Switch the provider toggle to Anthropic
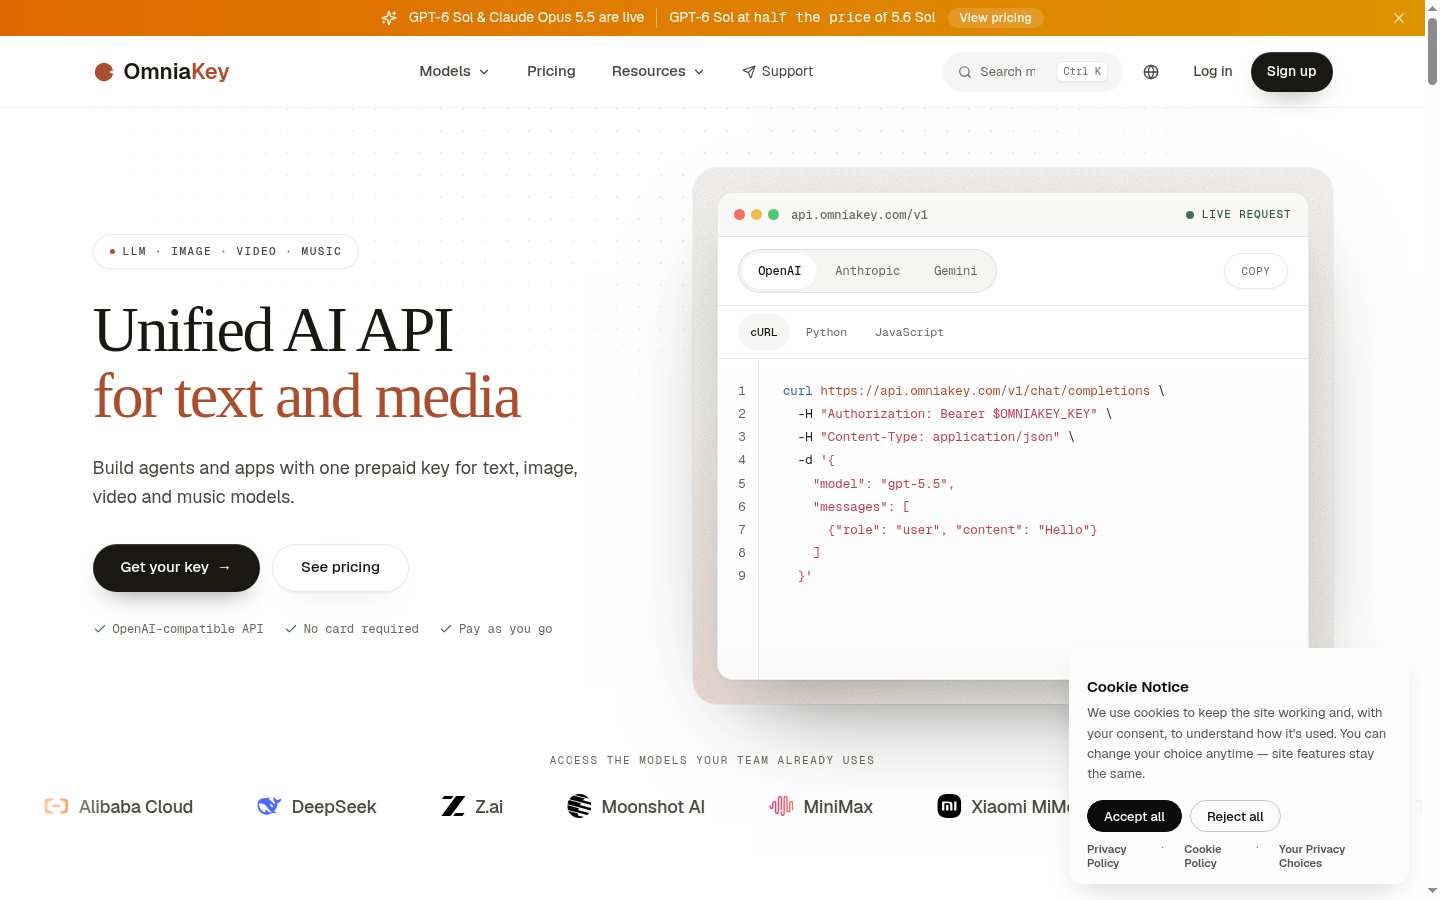 [868, 271]
